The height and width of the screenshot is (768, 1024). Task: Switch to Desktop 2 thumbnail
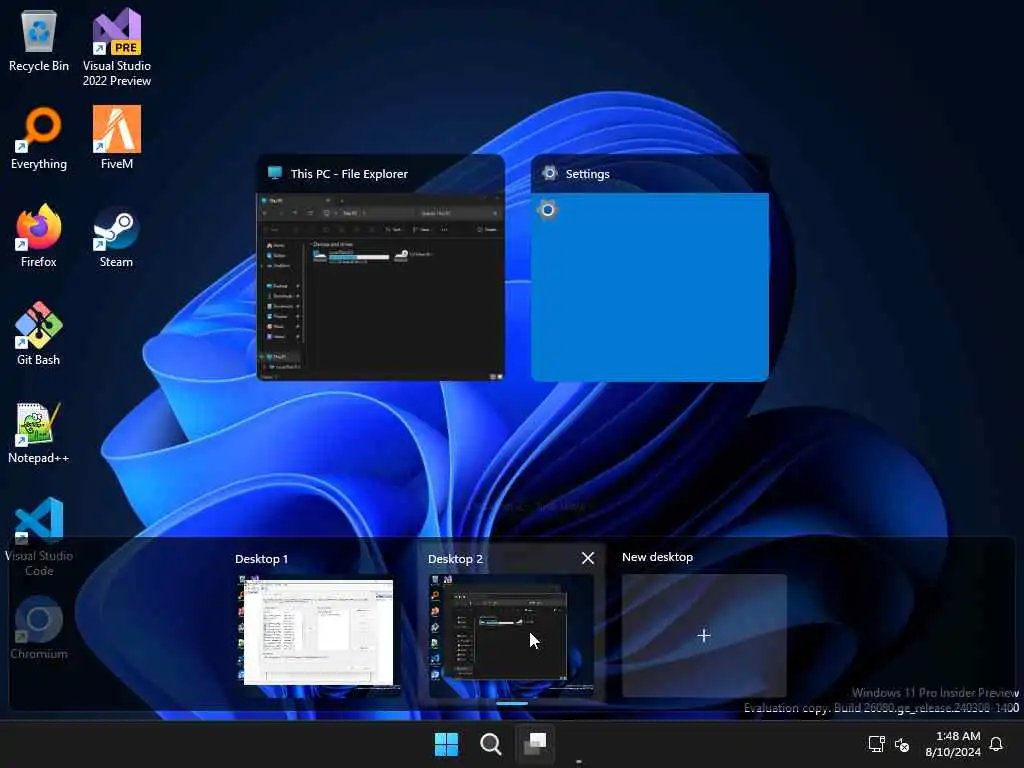coord(511,635)
